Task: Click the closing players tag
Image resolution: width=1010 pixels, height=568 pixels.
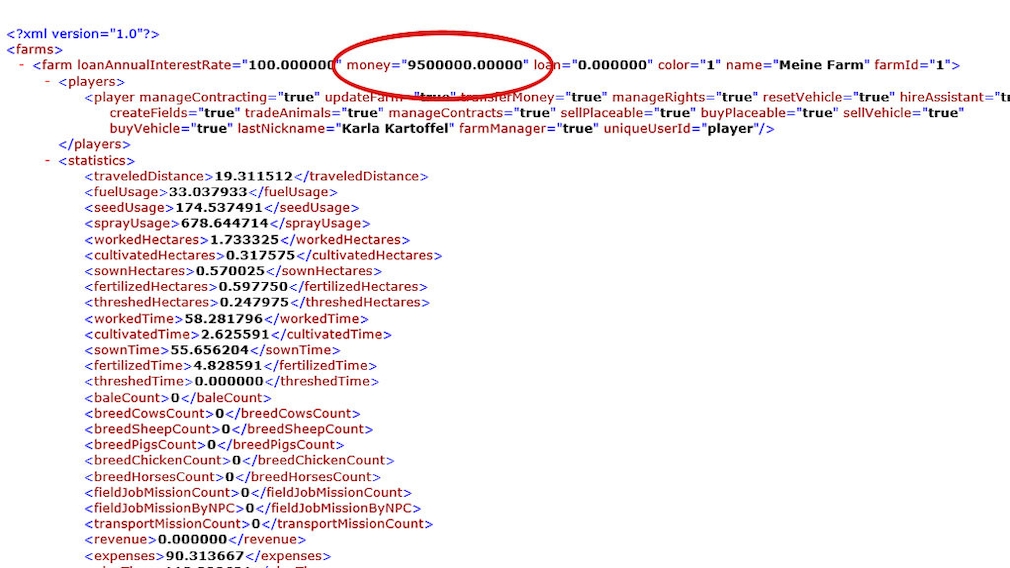Action: [x=96, y=145]
